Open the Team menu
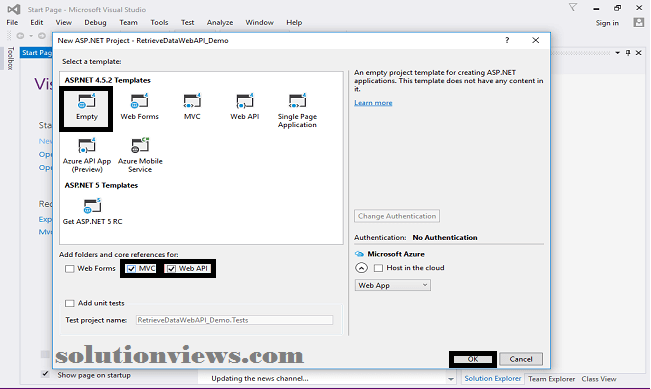Image resolution: width=651 pixels, height=389 pixels. point(128,22)
